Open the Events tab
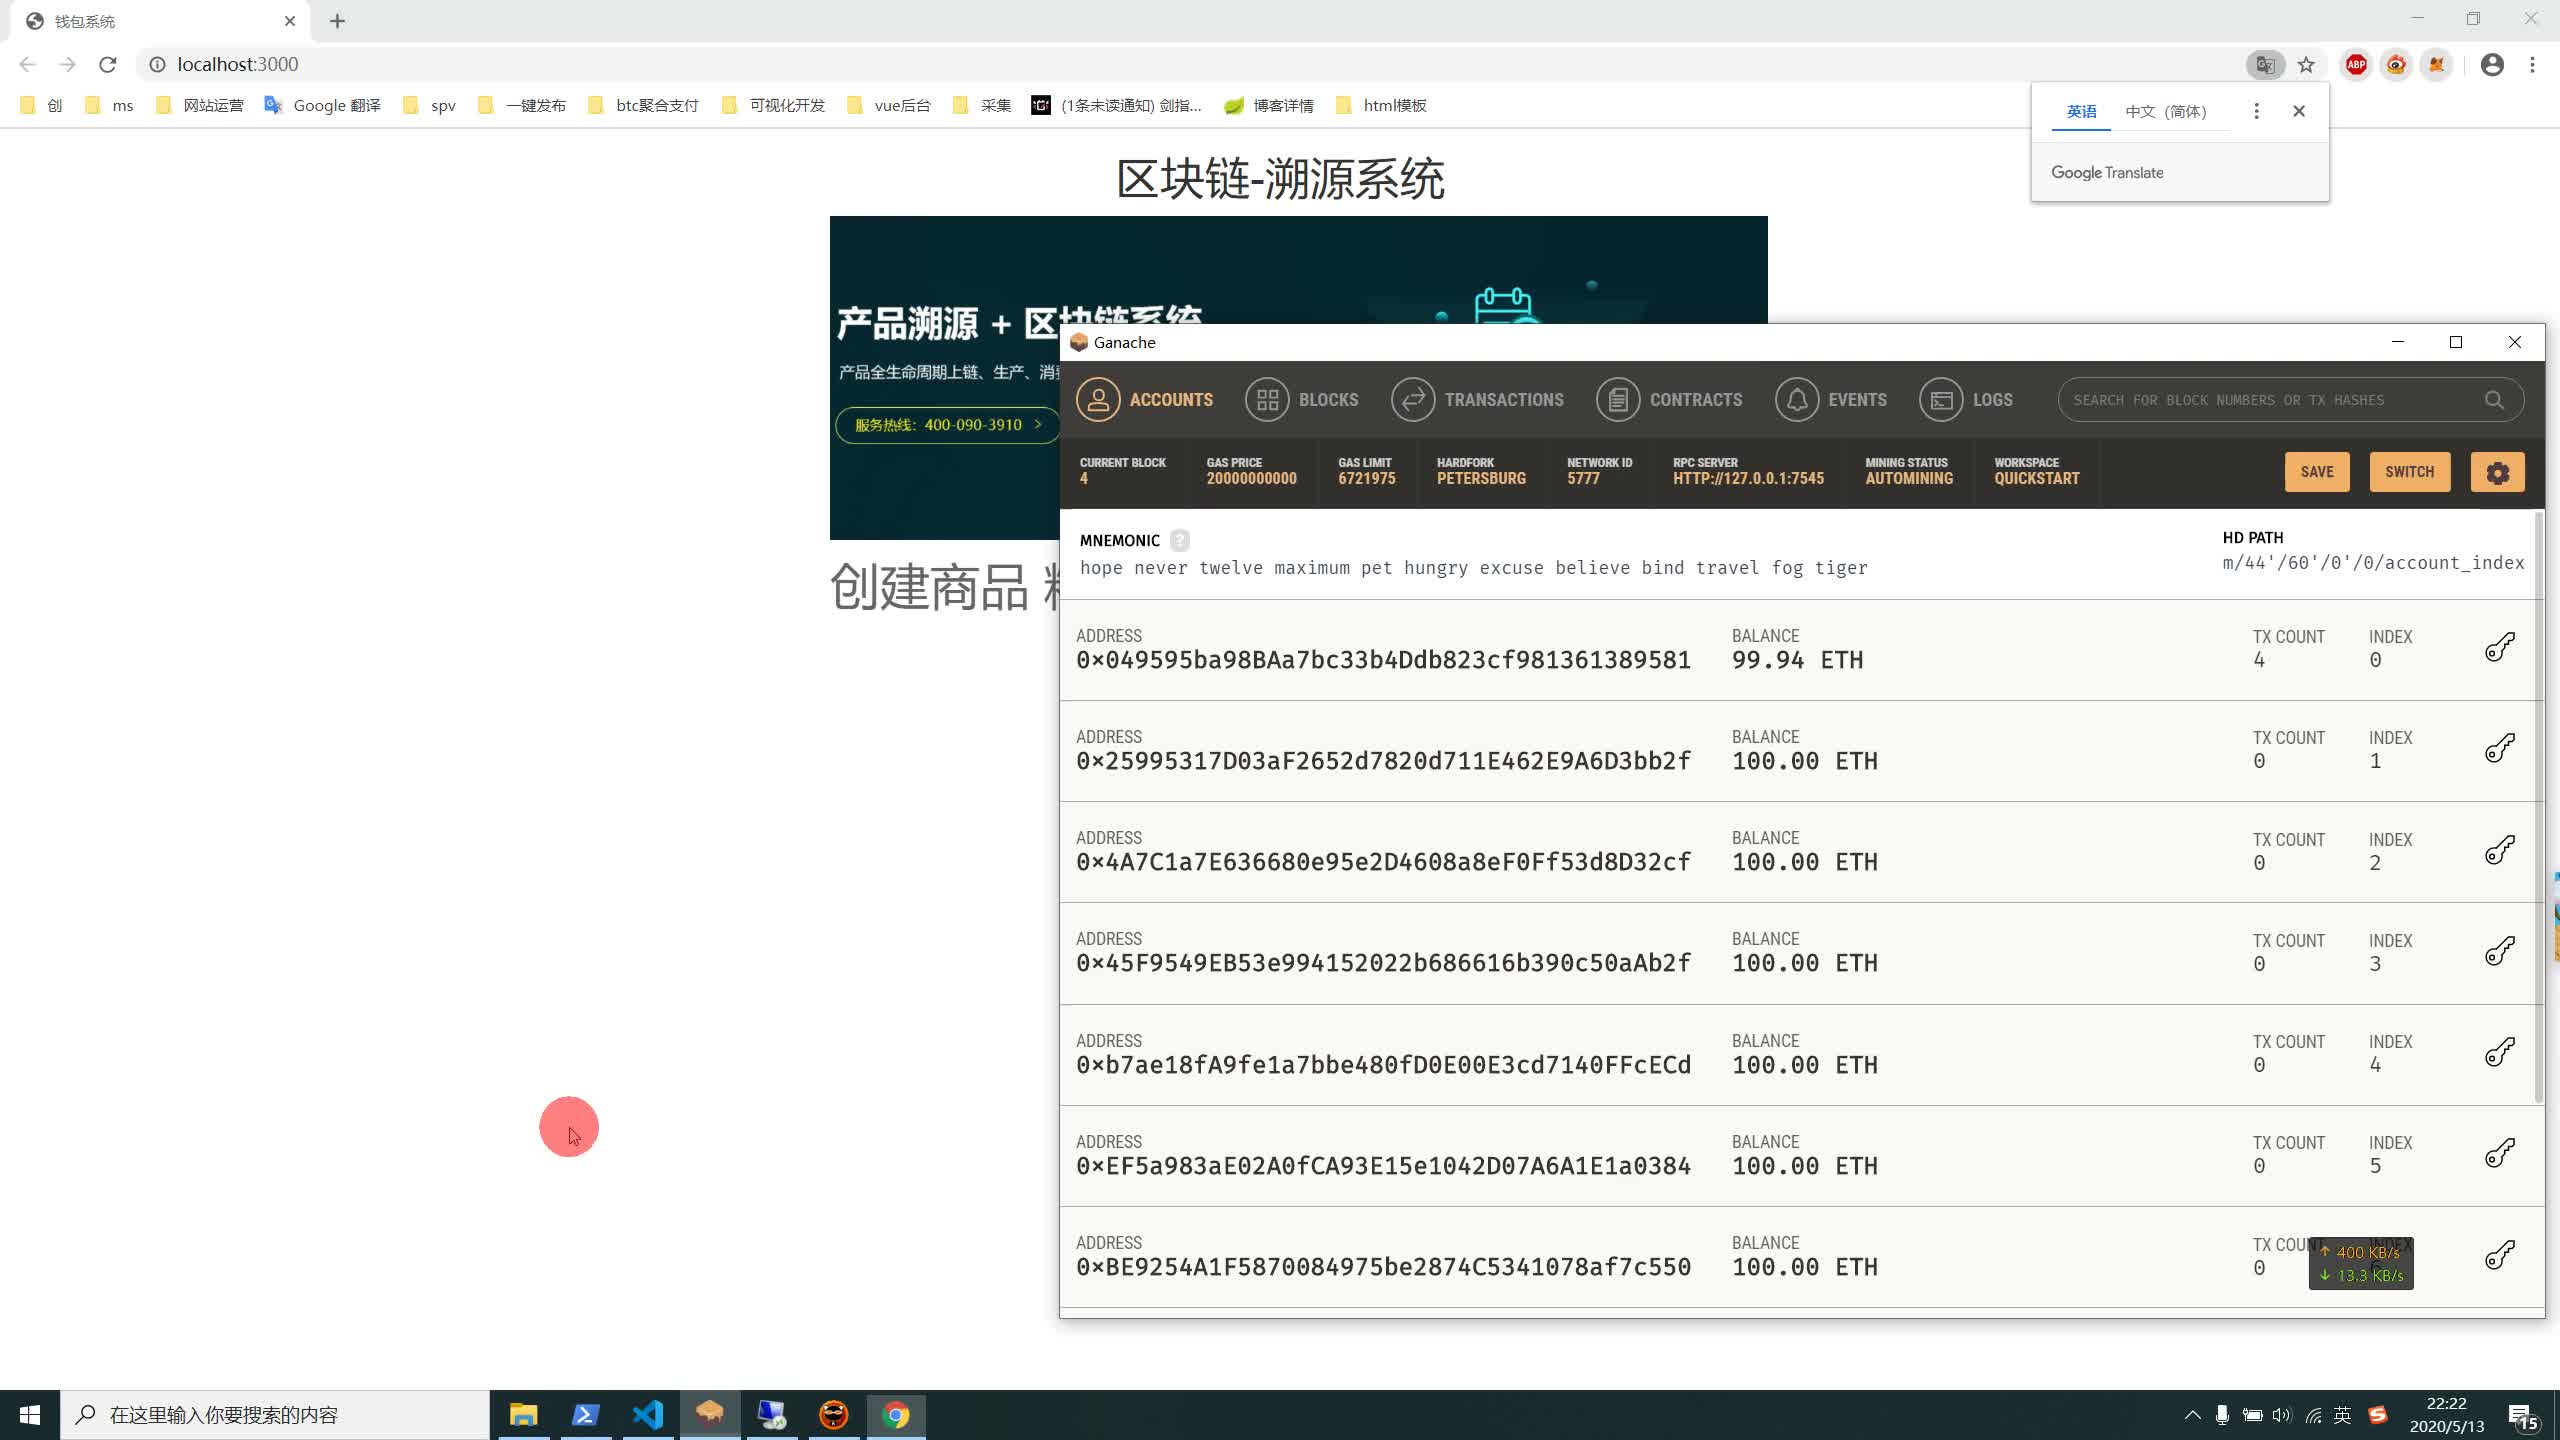This screenshot has width=2560, height=1440. point(1831,400)
